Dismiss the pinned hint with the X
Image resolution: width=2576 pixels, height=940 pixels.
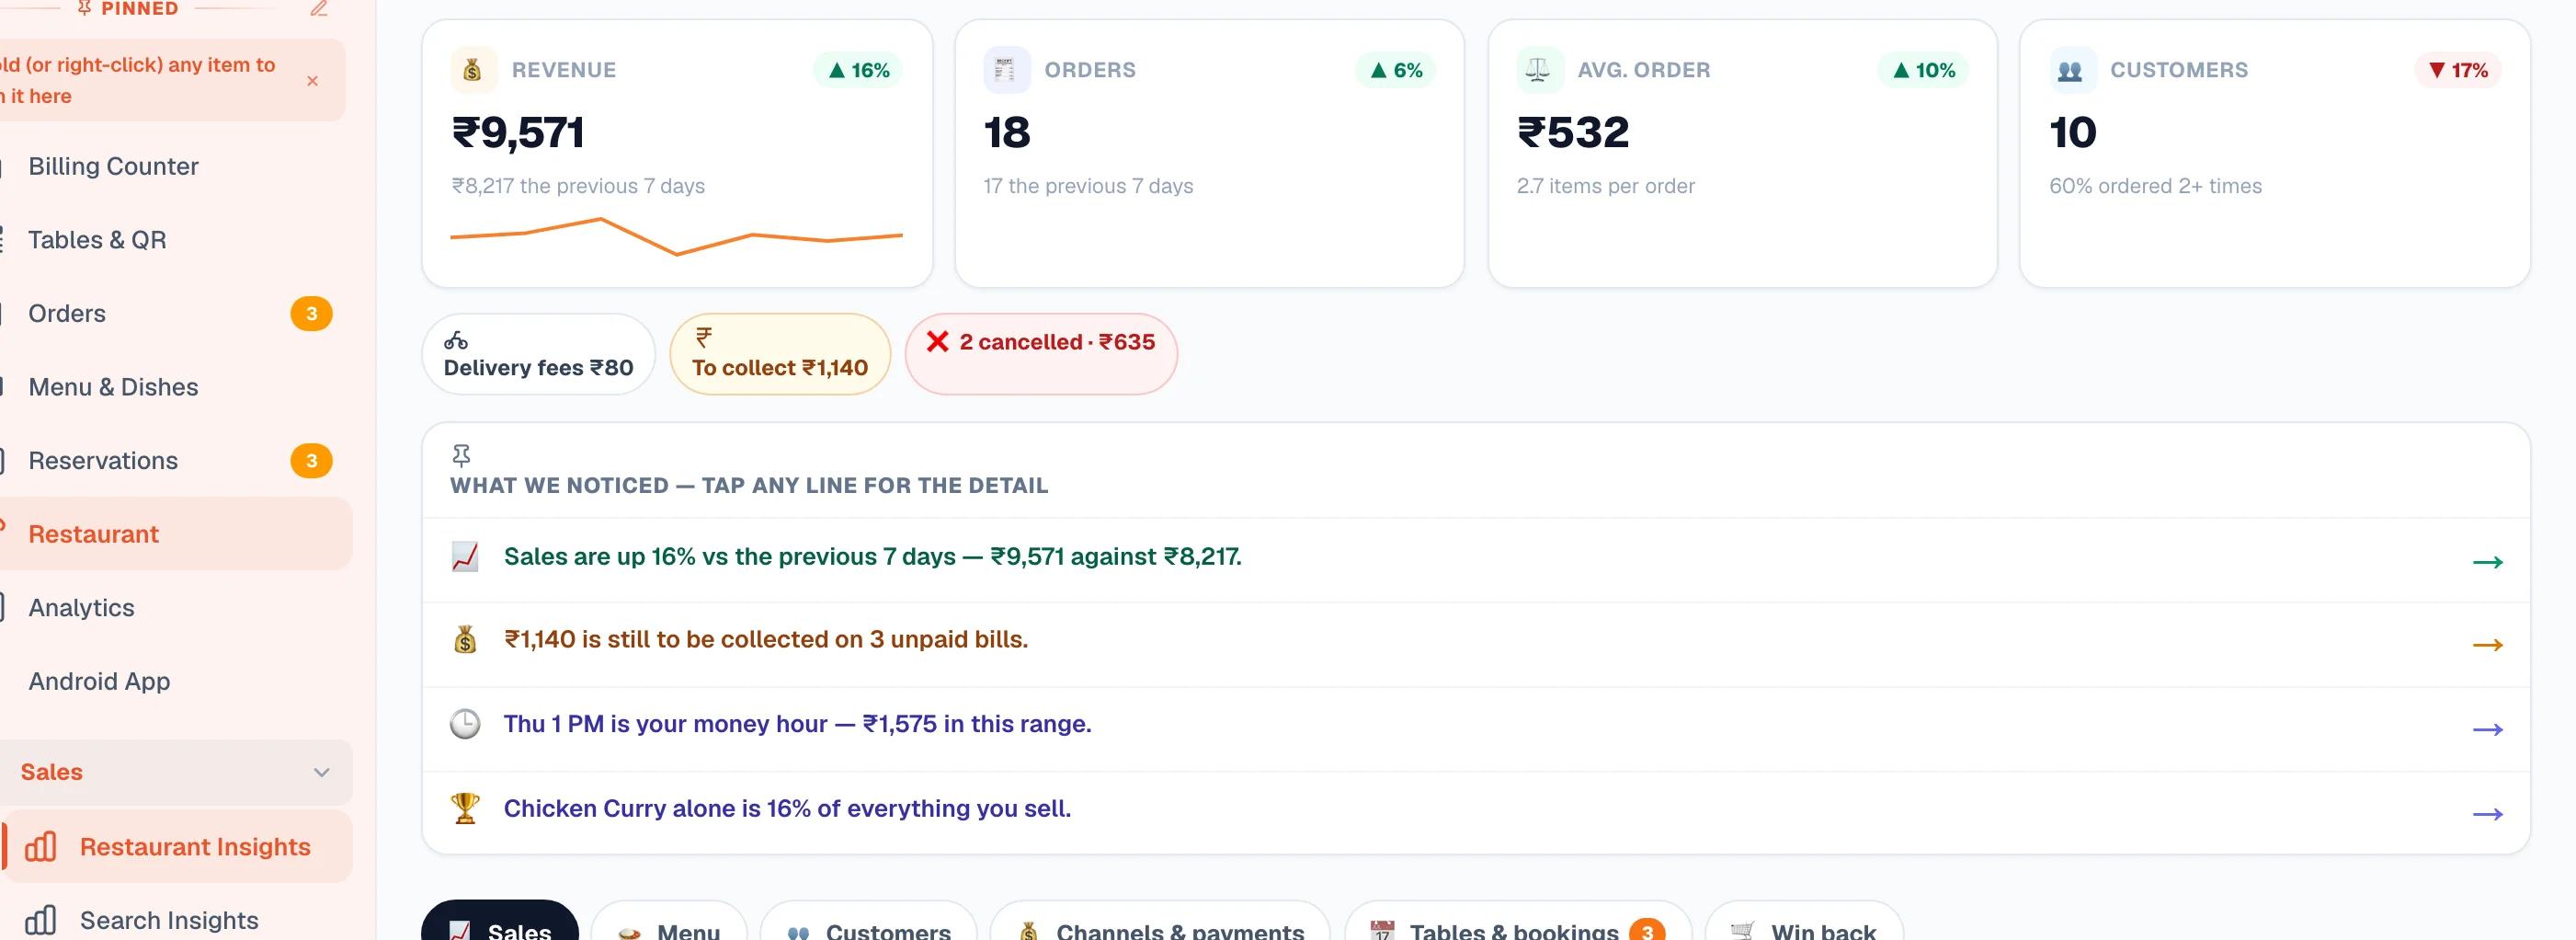pyautogui.click(x=312, y=81)
